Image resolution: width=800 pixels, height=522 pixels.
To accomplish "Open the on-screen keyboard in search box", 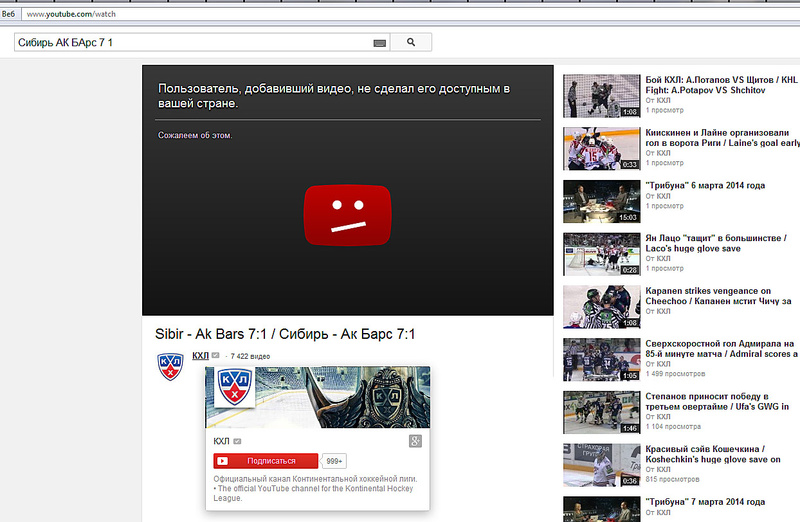I will (x=379, y=43).
